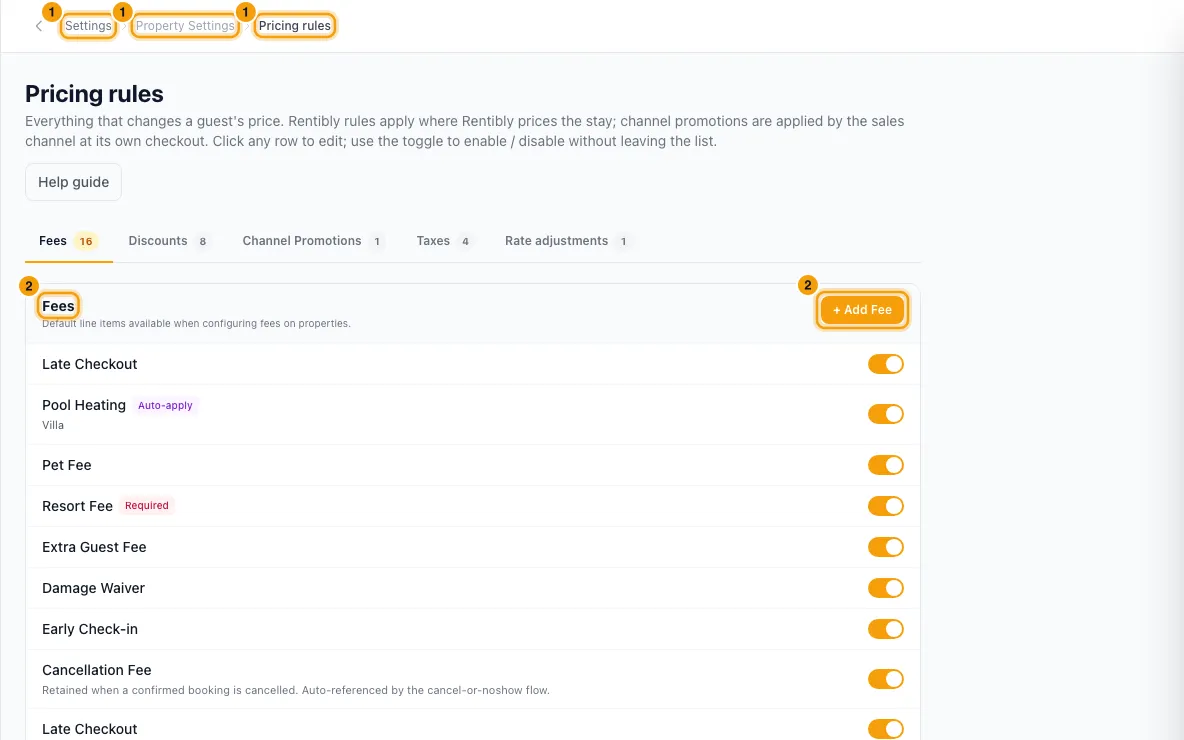Disable the Cancellation Fee toggle
1184x740 pixels.
pos(886,679)
